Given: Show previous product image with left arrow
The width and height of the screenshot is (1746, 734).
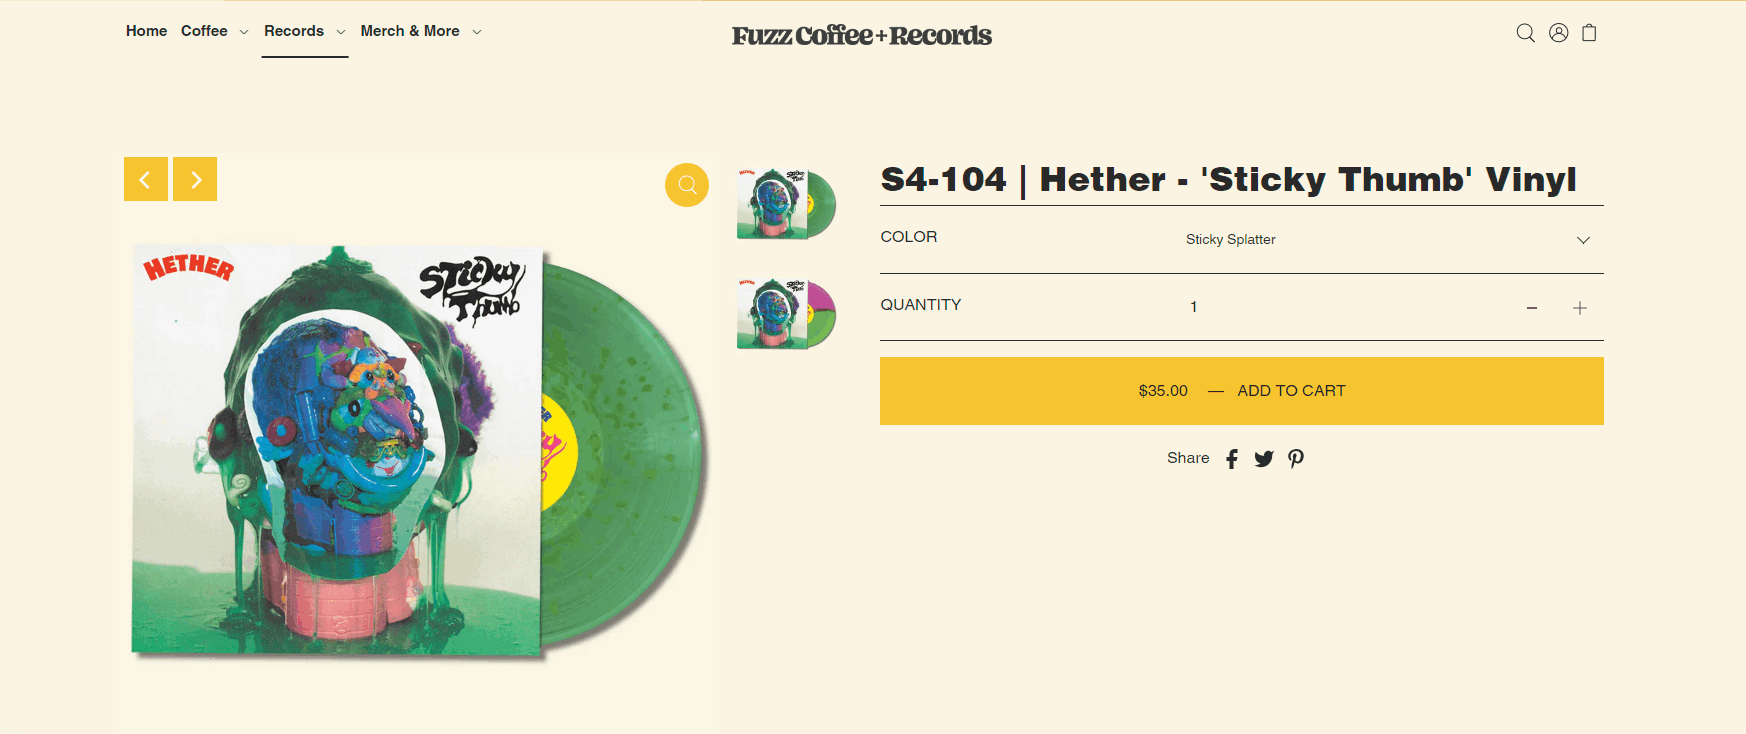Looking at the screenshot, I should coord(146,179).
